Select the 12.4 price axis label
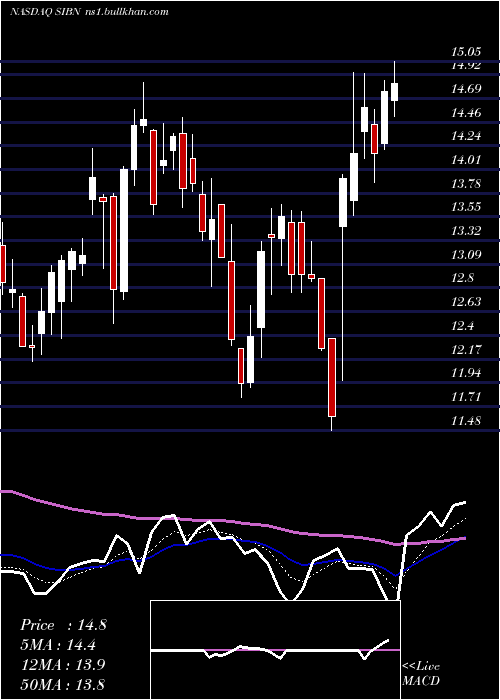Image resolution: width=500 pixels, height=700 pixels. pyautogui.click(x=463, y=326)
